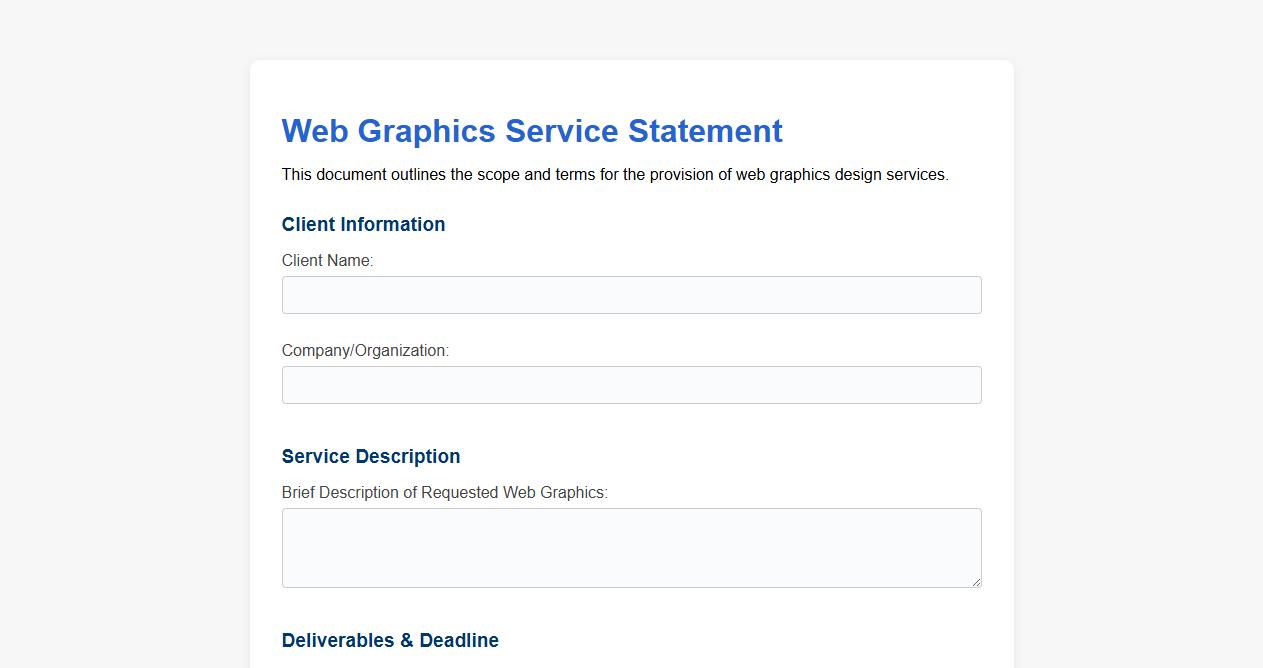1263x668 pixels.
Task: Click the Service Description section heading
Action: point(371,456)
